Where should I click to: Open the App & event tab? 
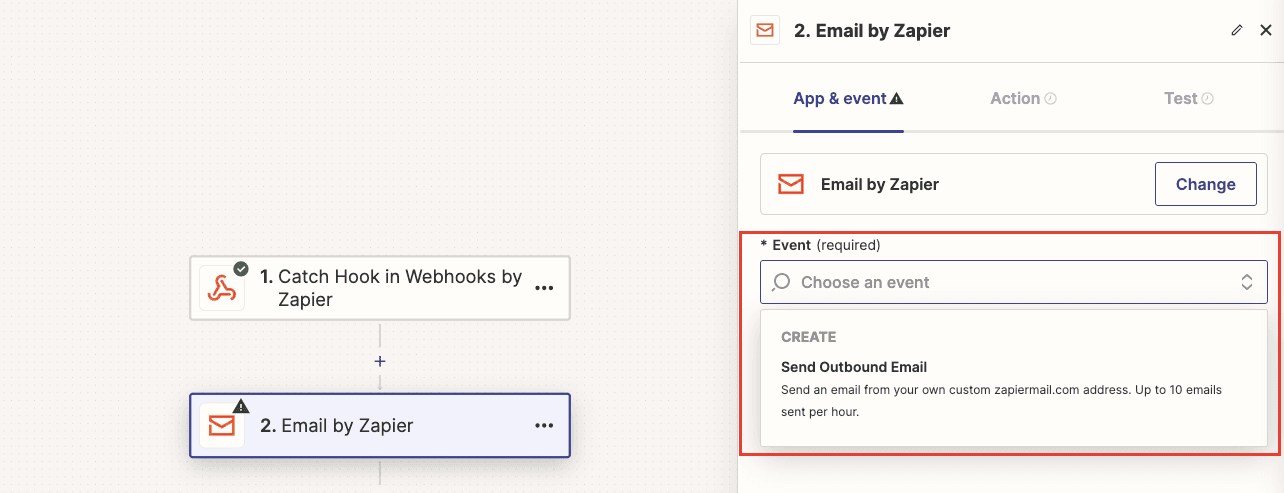[x=839, y=99]
